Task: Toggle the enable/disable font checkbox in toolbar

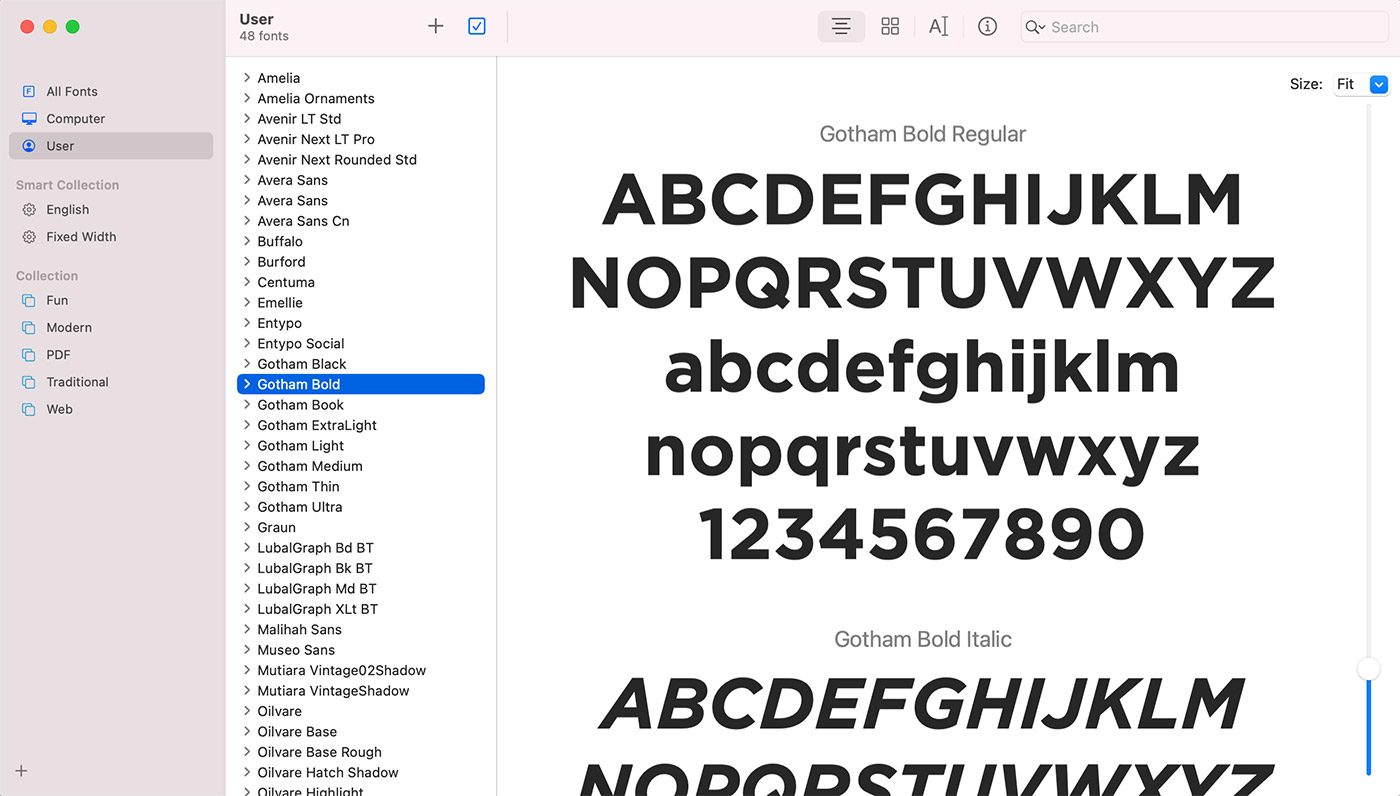Action: click(477, 27)
